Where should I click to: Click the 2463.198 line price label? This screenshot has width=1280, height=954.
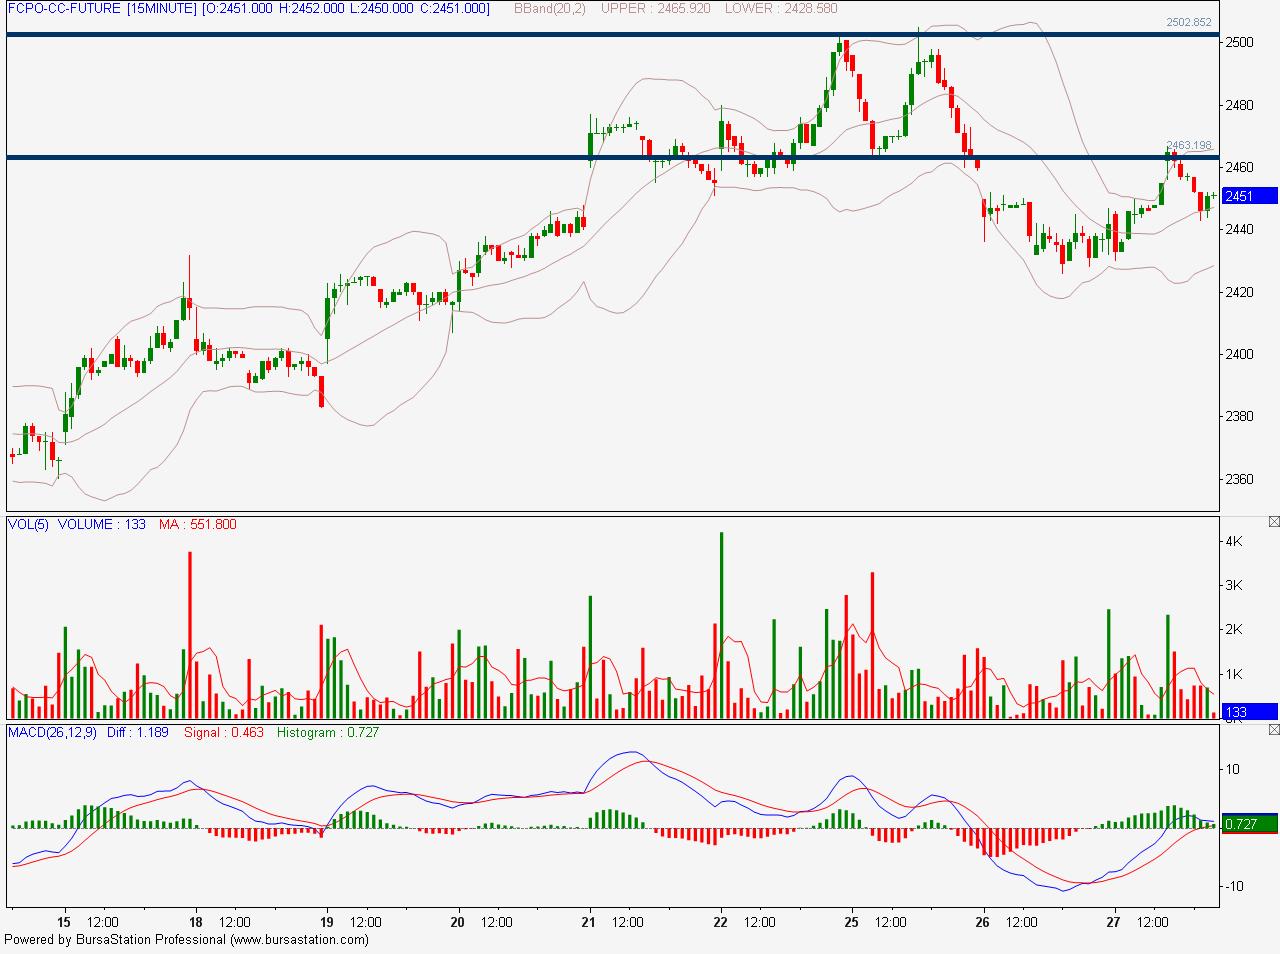click(x=1188, y=145)
